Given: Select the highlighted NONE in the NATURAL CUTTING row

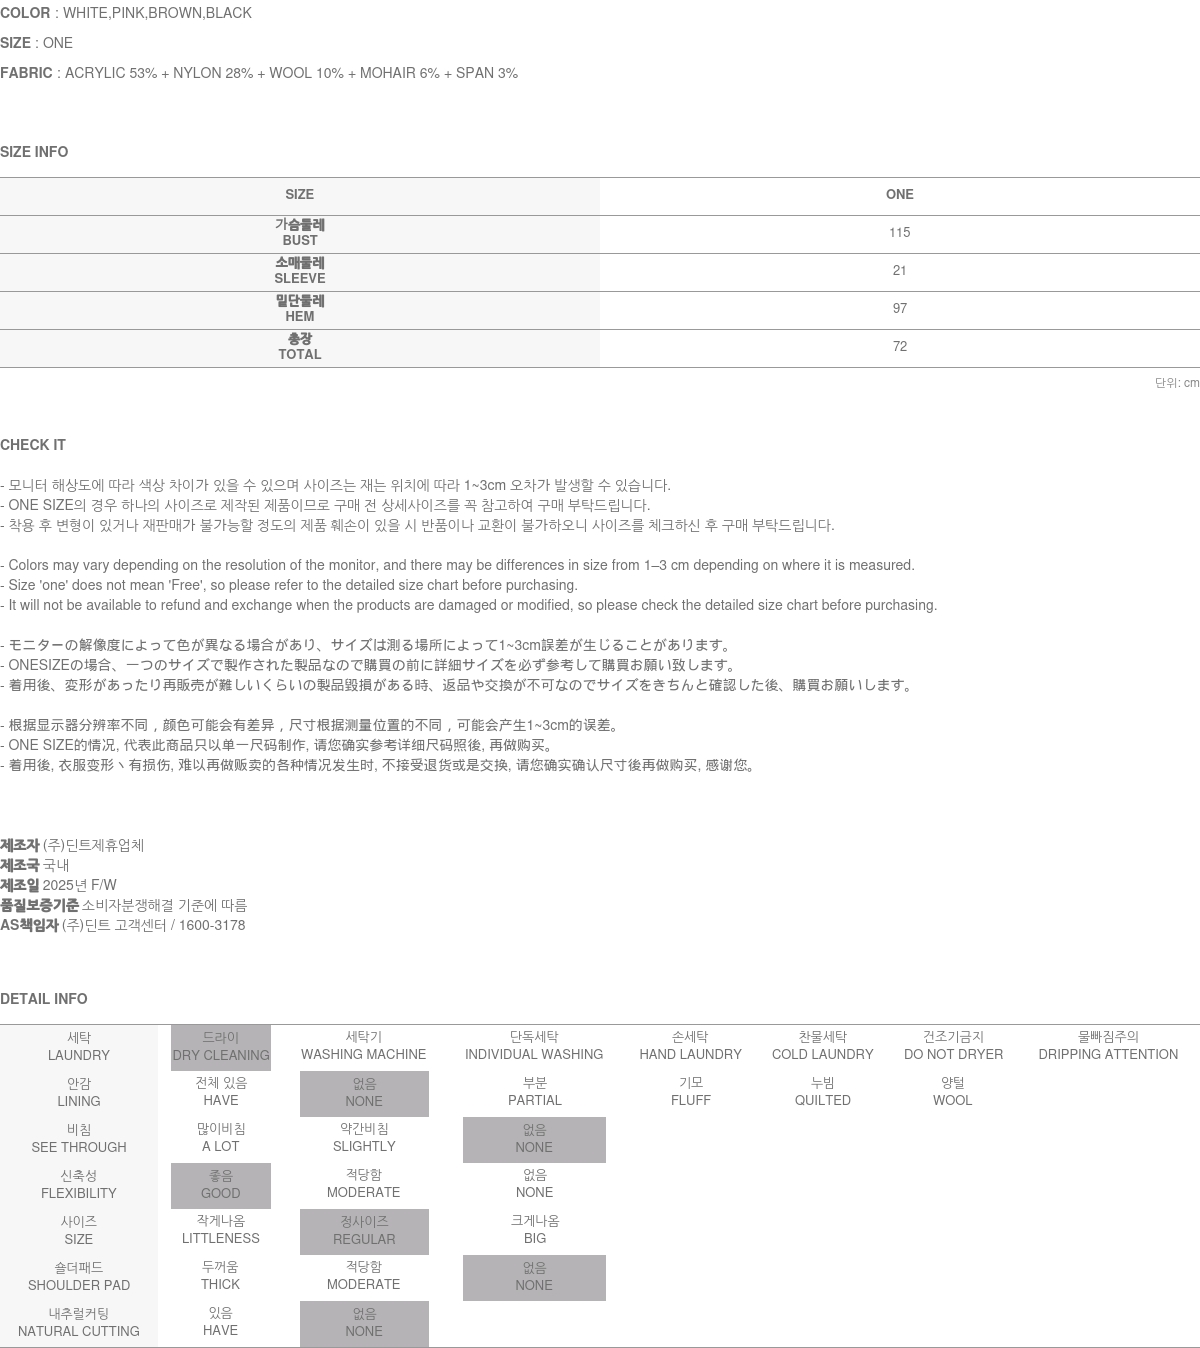Looking at the screenshot, I should (364, 1323).
